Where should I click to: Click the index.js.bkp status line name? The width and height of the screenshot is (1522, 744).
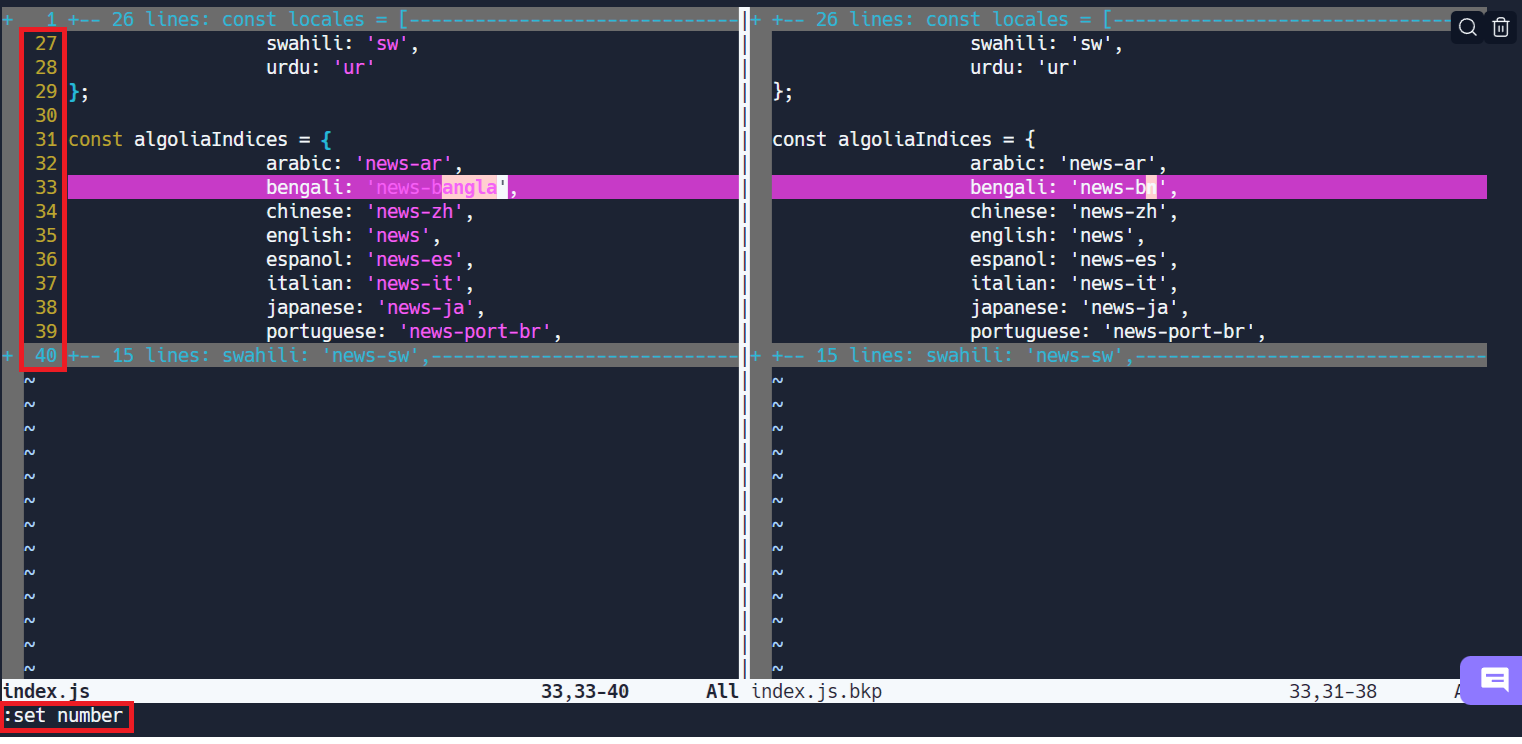816,691
